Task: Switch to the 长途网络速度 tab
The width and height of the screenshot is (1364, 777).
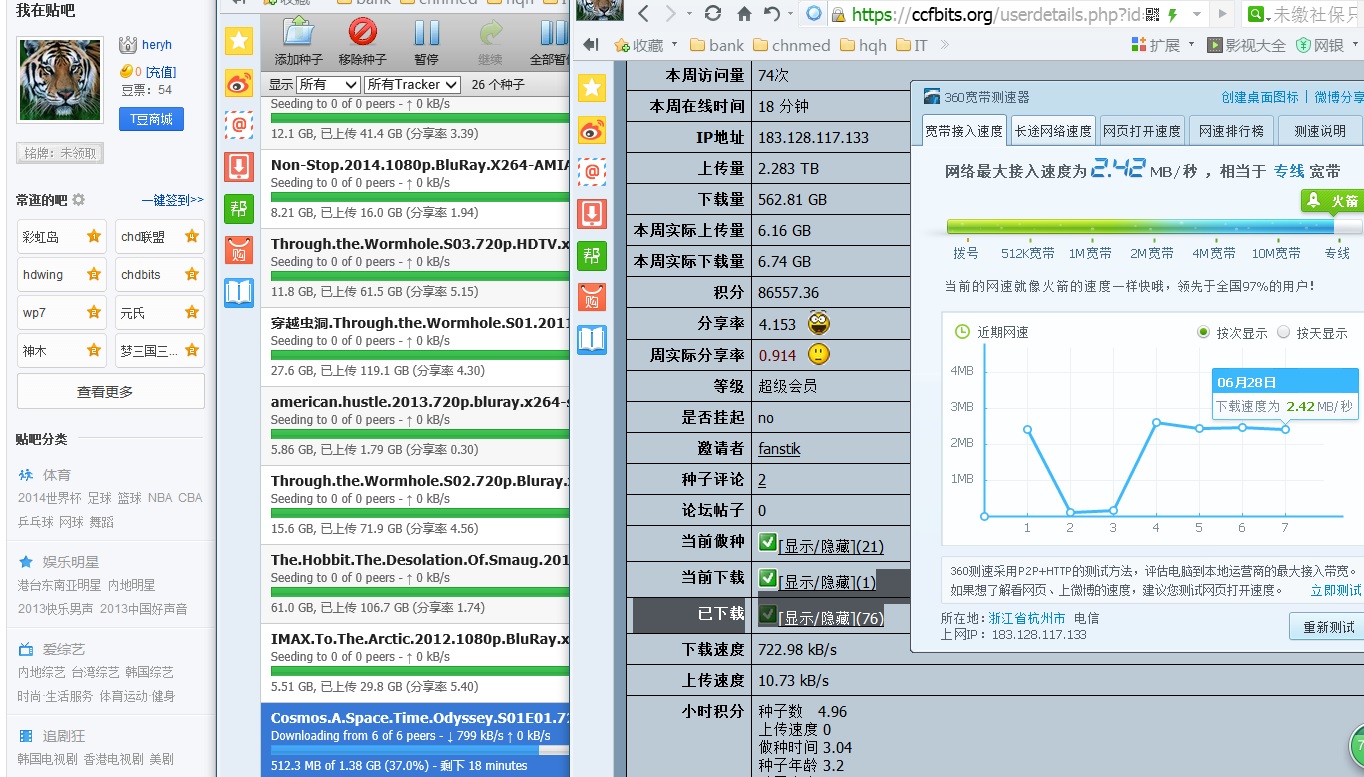Action: (1053, 131)
